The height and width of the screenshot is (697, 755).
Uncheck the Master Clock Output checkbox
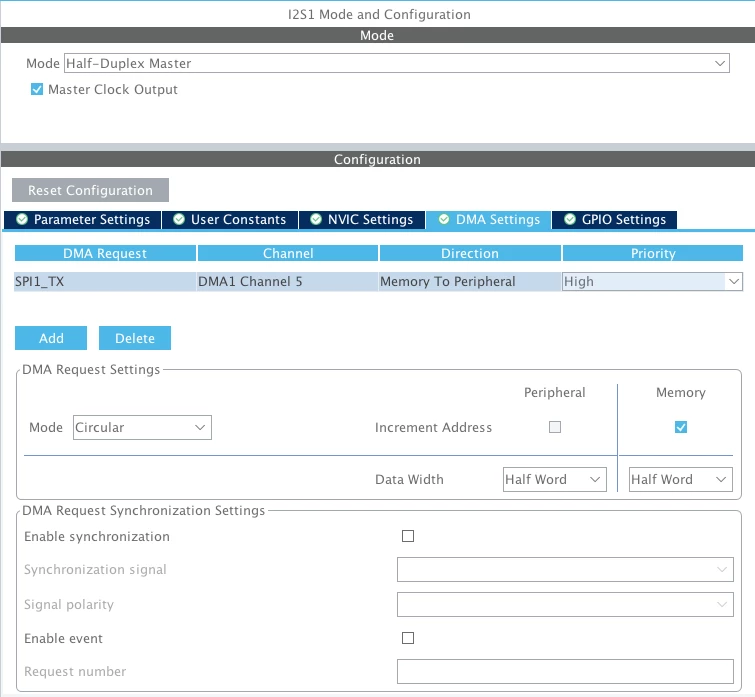pos(37,89)
